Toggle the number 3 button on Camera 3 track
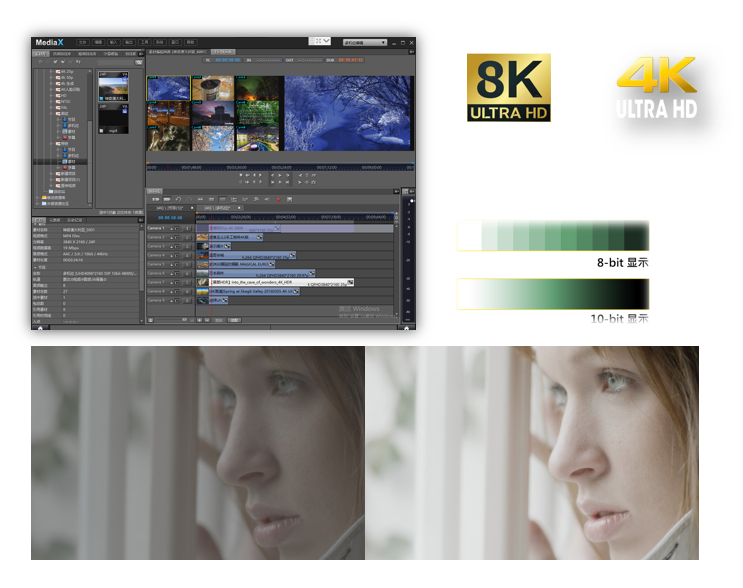 pyautogui.click(x=188, y=246)
